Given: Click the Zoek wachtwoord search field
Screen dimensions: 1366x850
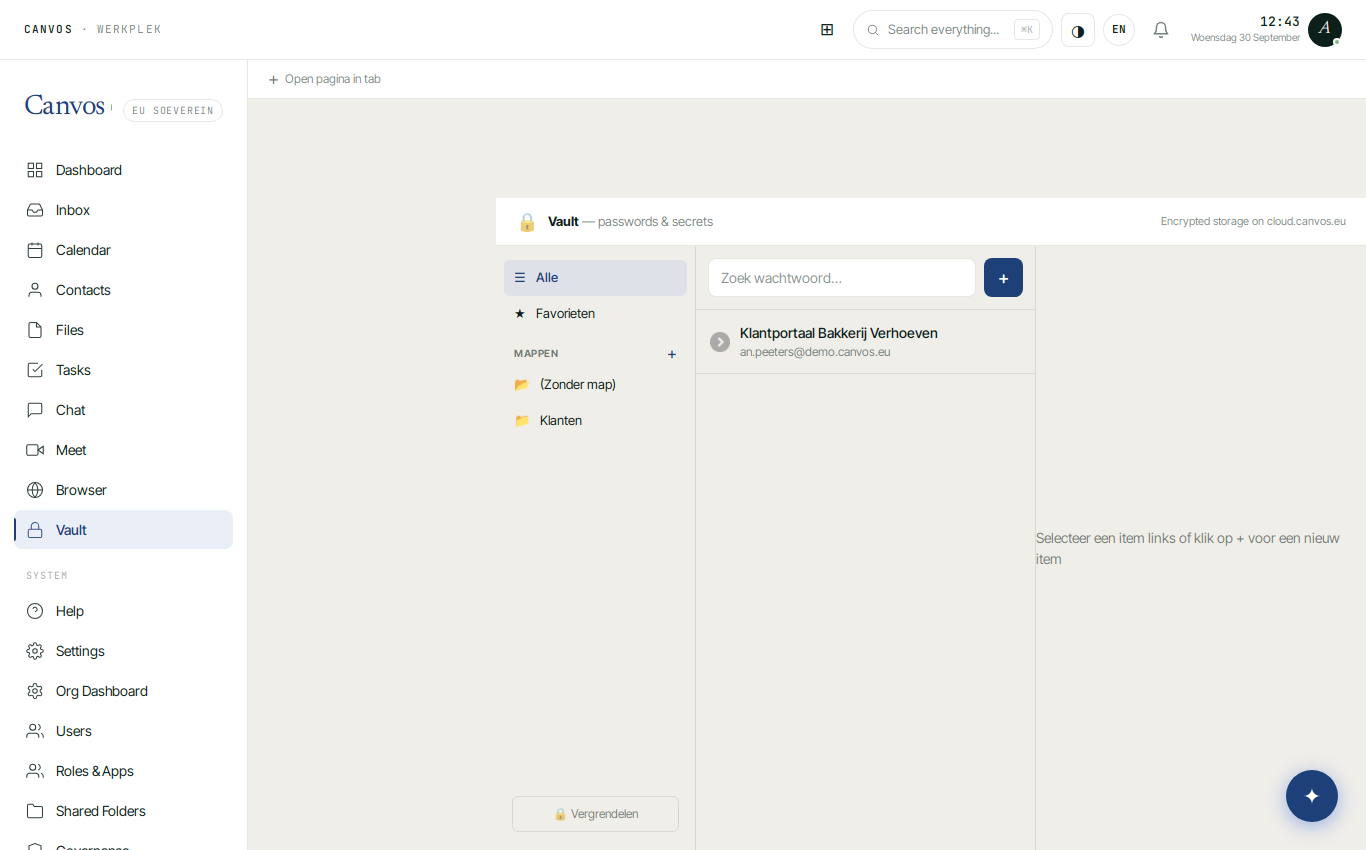Looking at the screenshot, I should click(842, 278).
